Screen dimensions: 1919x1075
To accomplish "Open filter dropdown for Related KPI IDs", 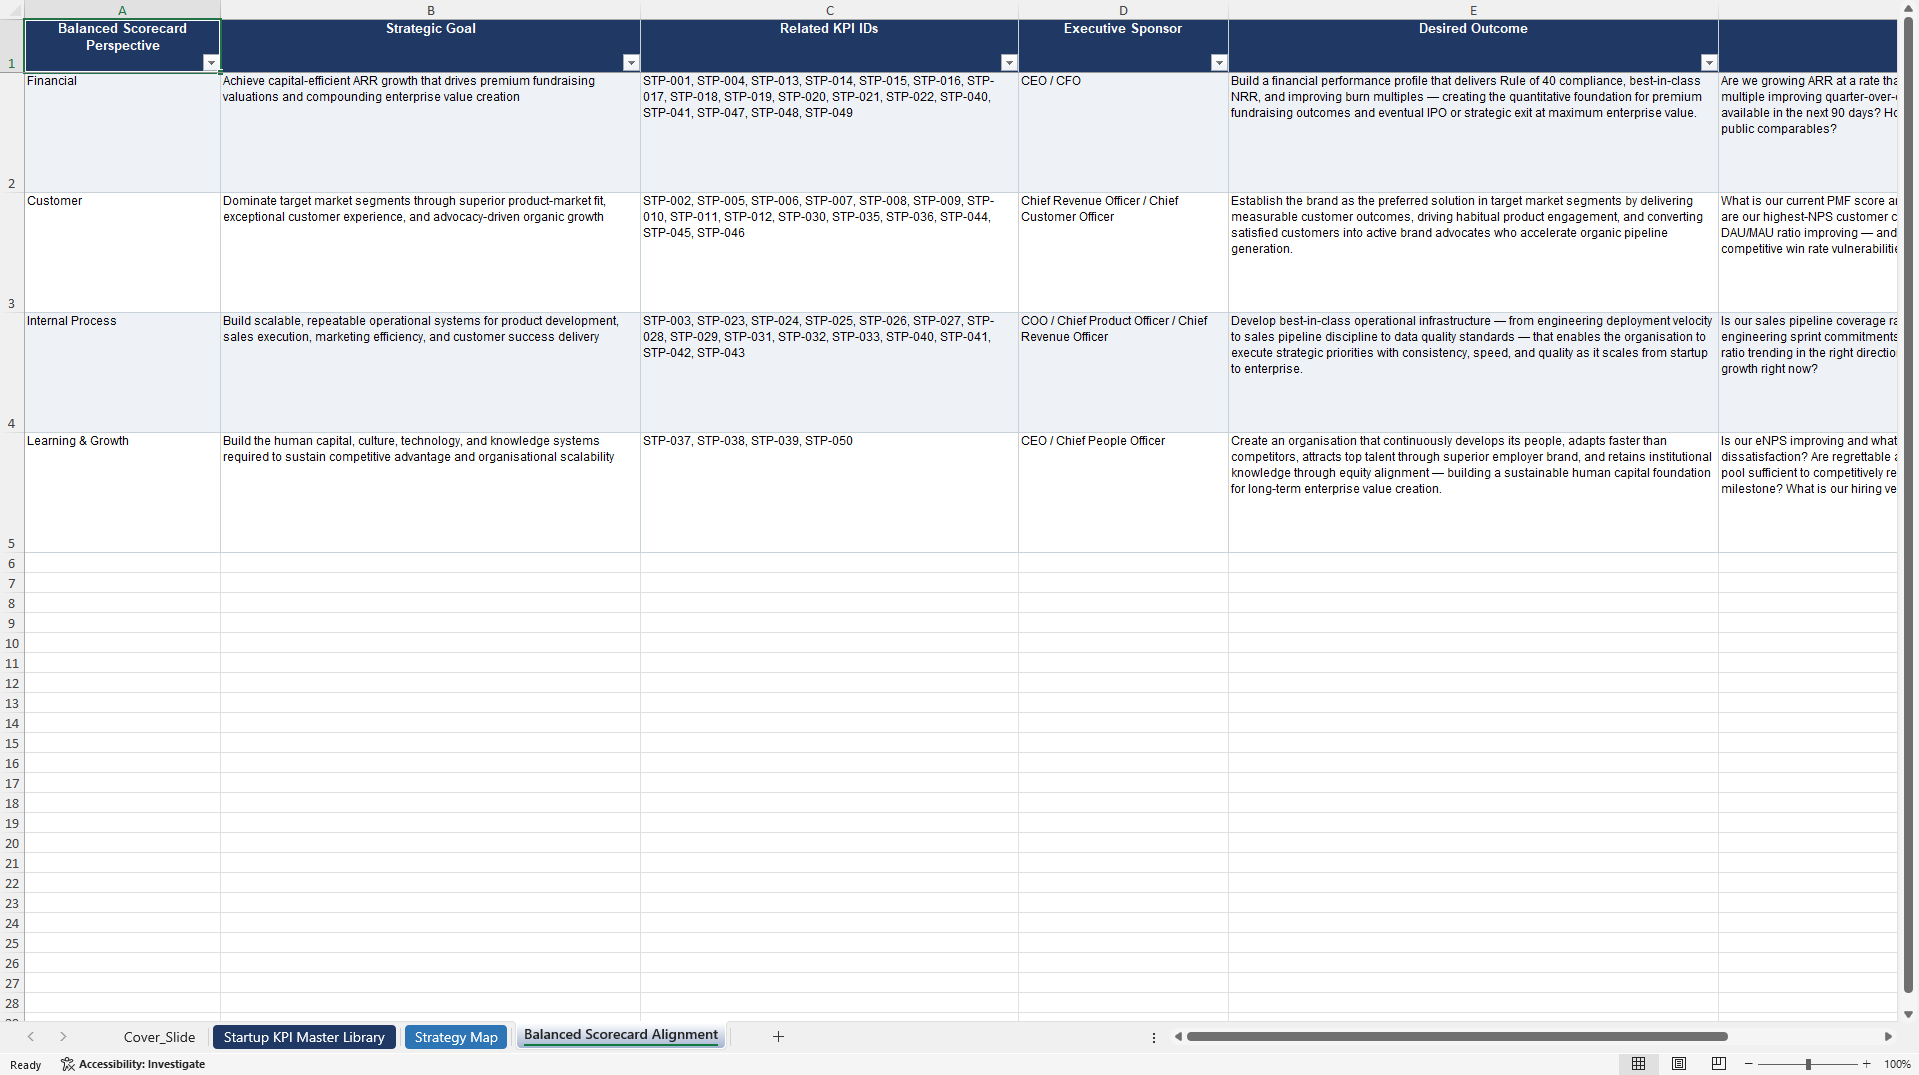I will click(1009, 63).
